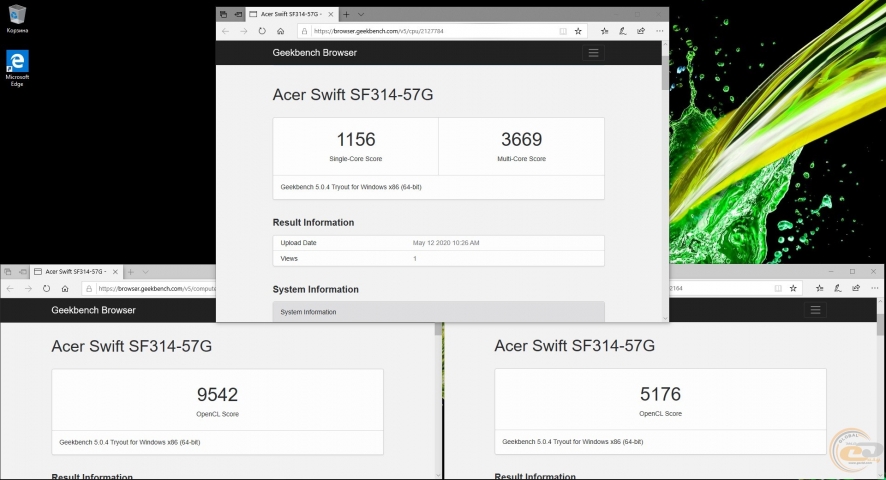Click the lock icon in top address bar

(x=305, y=31)
